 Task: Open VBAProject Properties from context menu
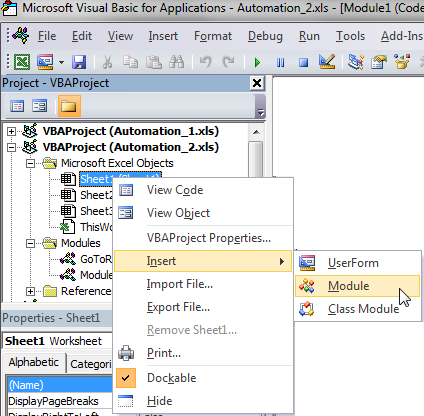pos(203,238)
